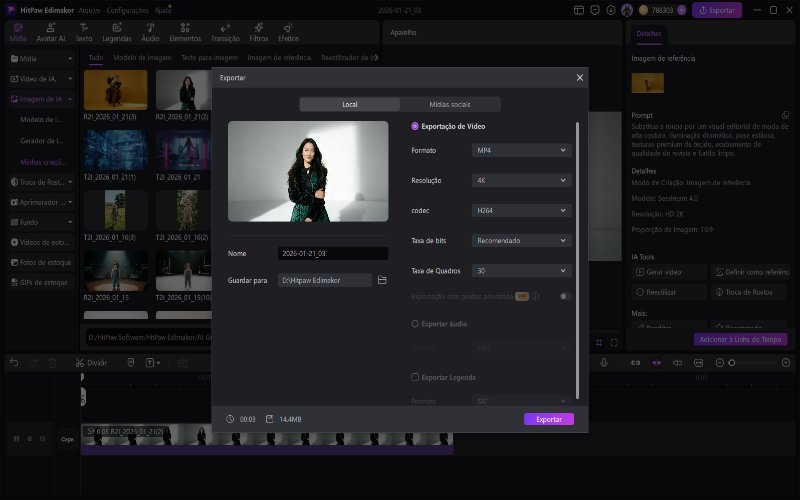Screen dimensions: 800x500
Task: Toggle lossless priority export switch
Action: coord(565,296)
